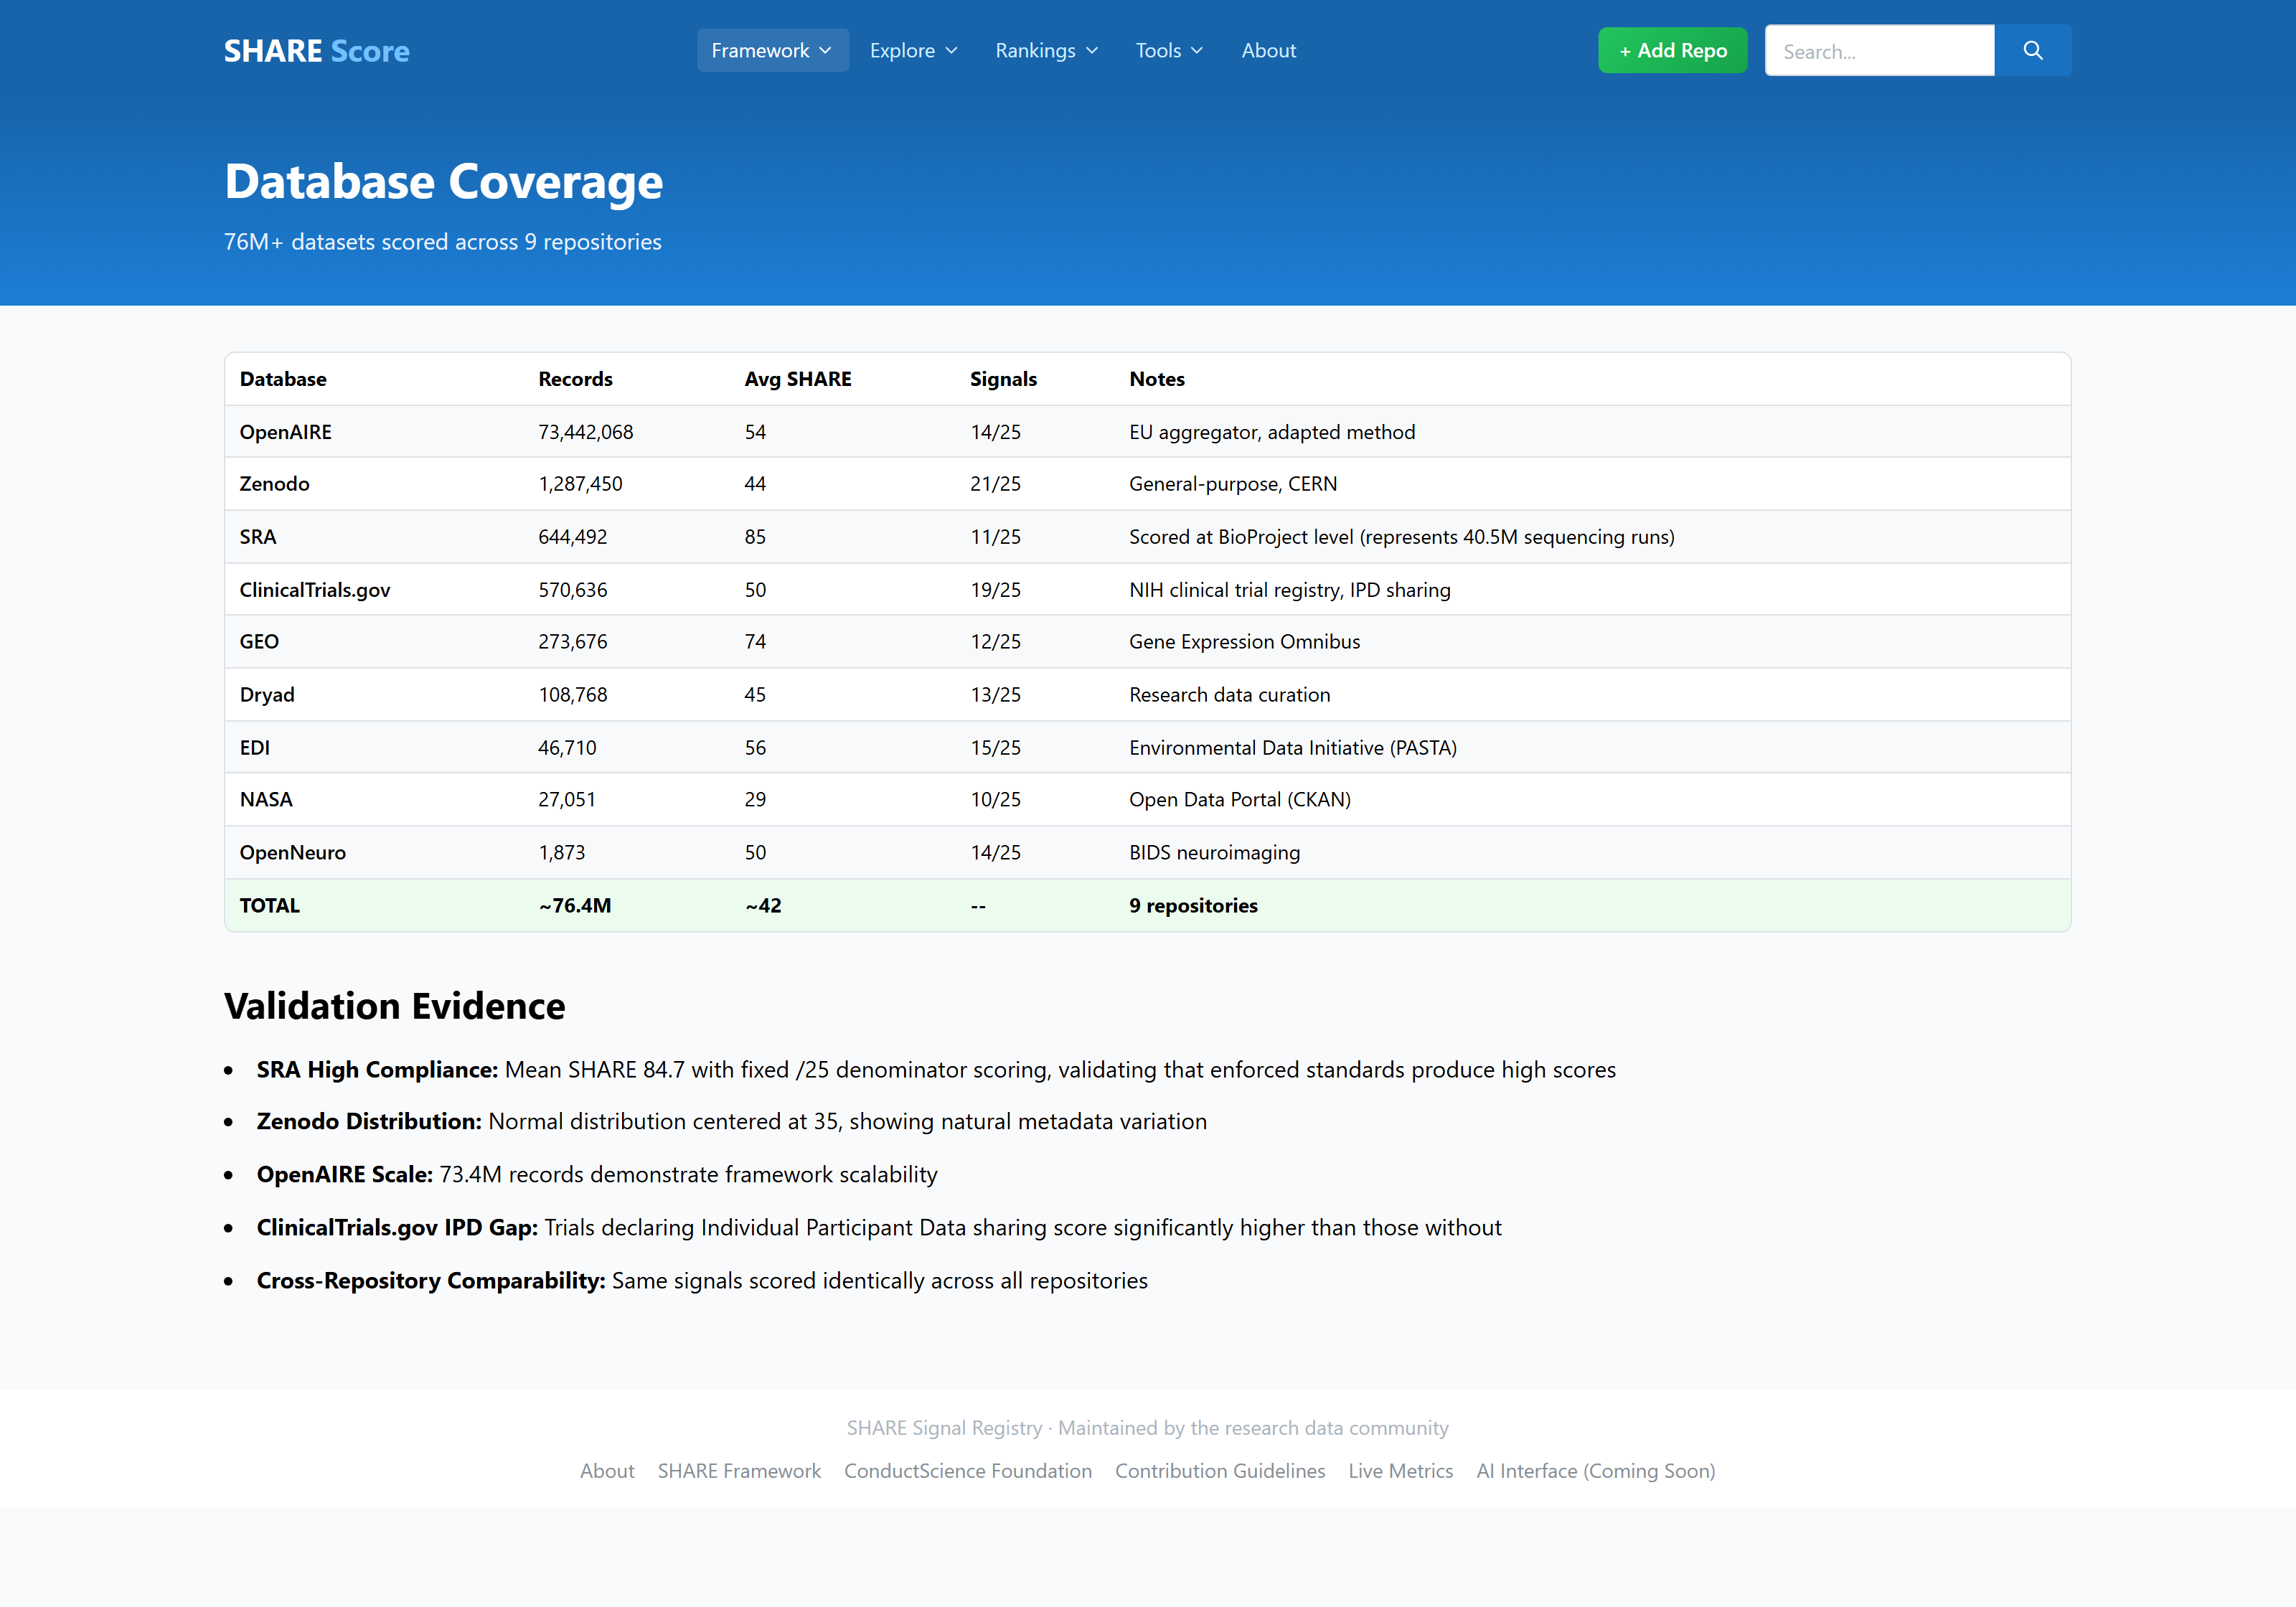Click the ~42 total average value
2296x1607 pixels.
tap(763, 906)
